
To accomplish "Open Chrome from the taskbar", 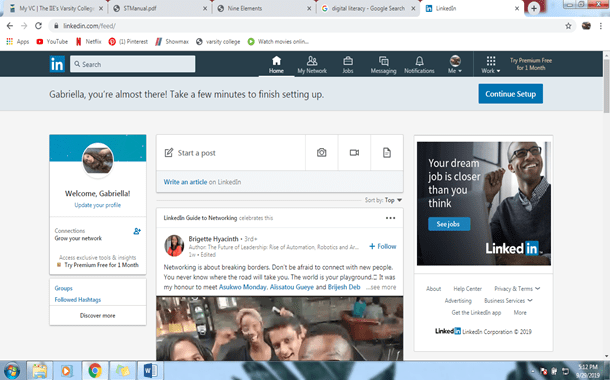I will (x=95, y=370).
